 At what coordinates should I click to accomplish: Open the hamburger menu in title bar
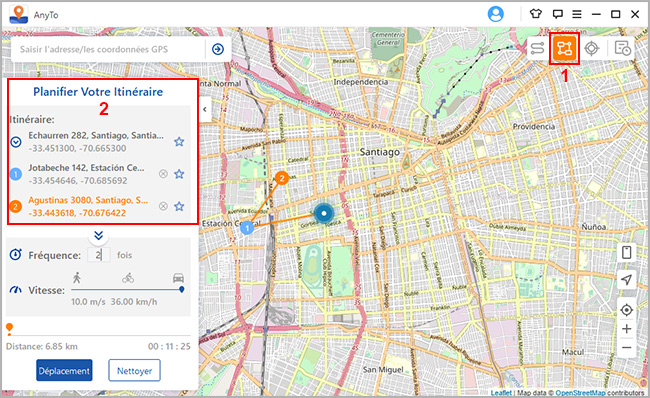coord(577,15)
